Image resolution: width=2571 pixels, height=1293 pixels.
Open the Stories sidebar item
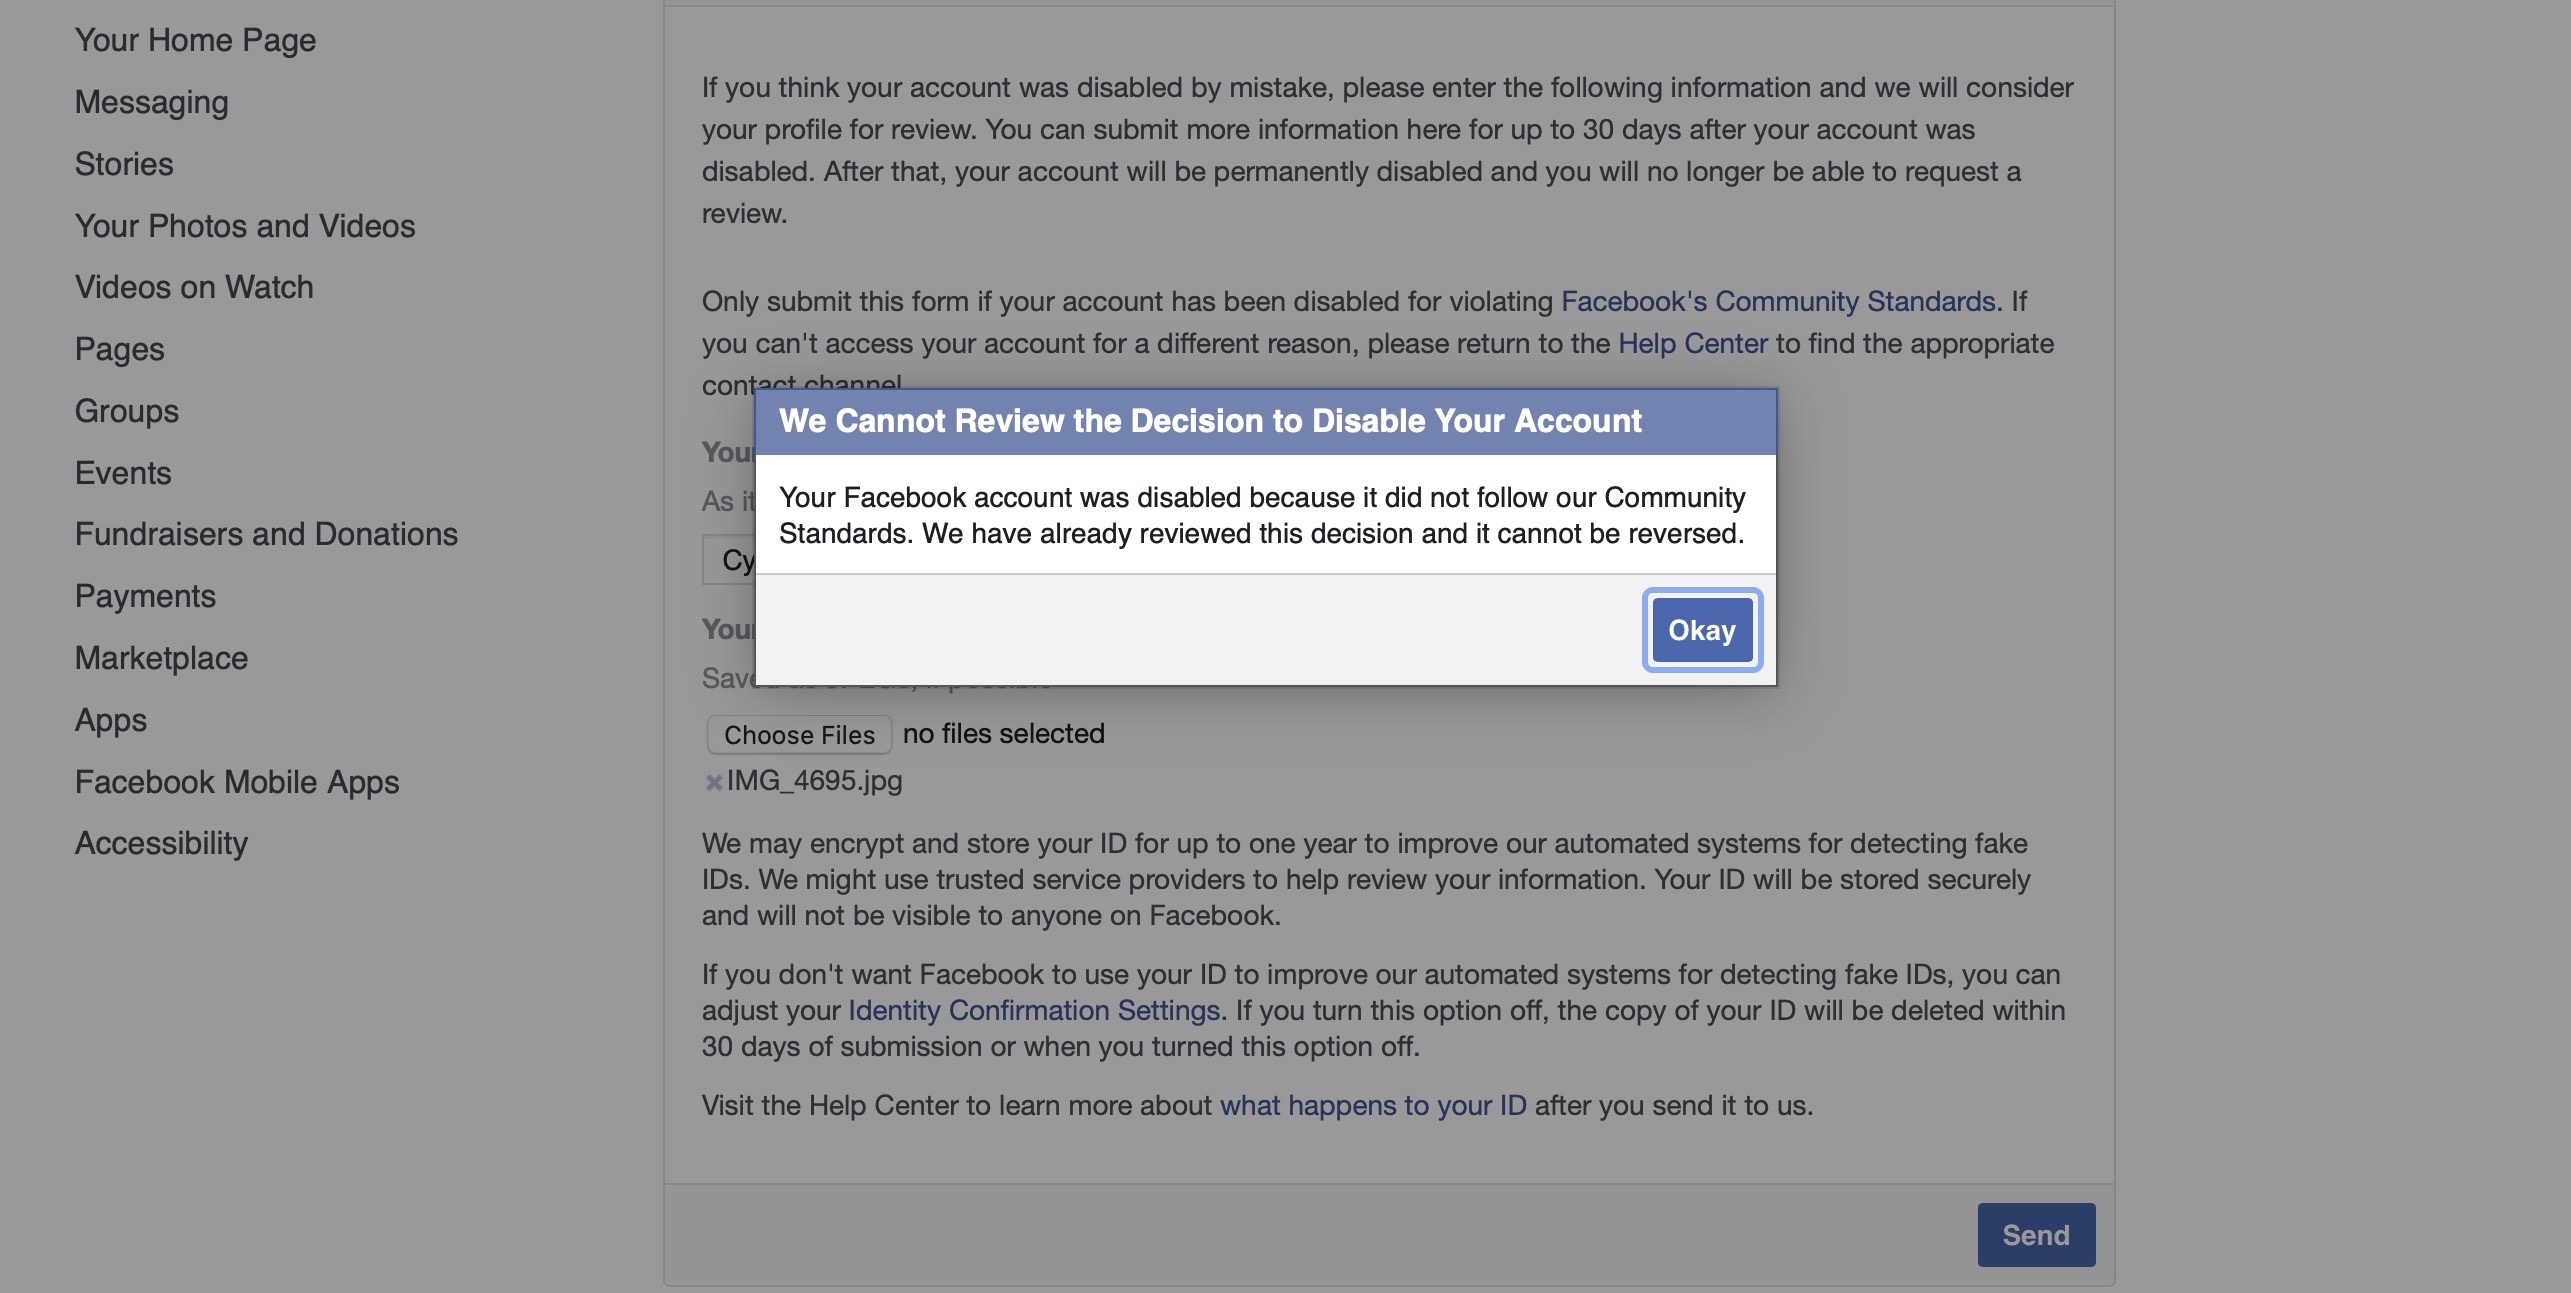point(124,164)
